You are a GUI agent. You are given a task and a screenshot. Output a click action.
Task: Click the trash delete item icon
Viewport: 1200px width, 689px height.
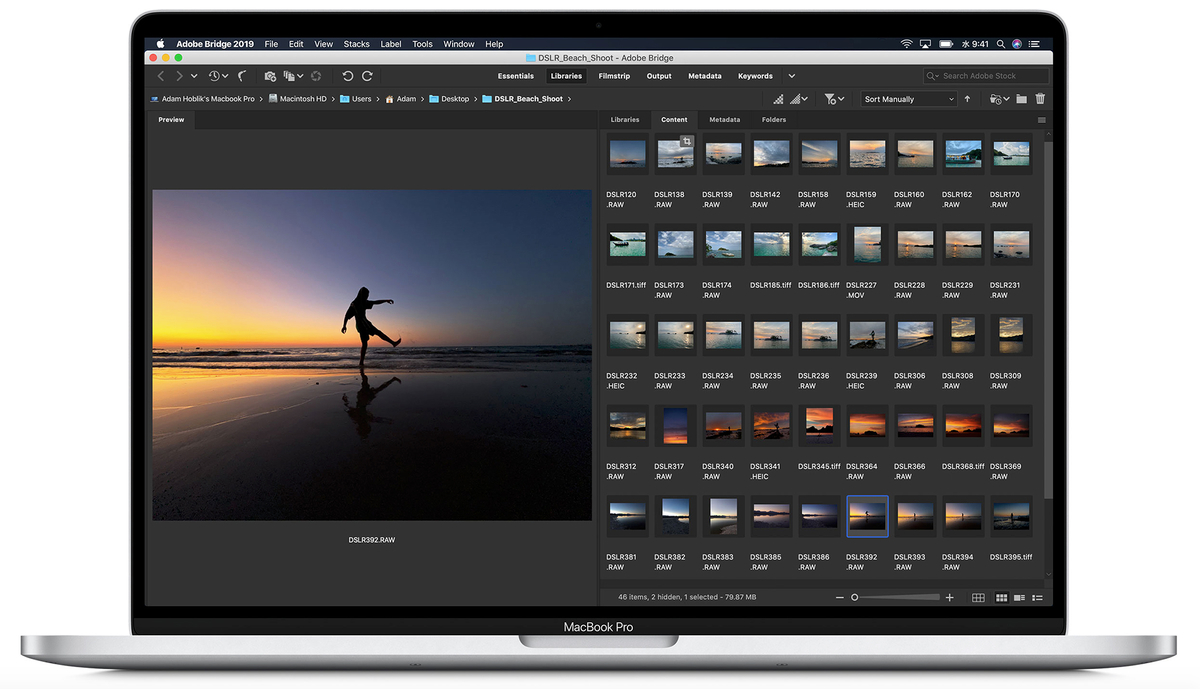[x=1040, y=99]
